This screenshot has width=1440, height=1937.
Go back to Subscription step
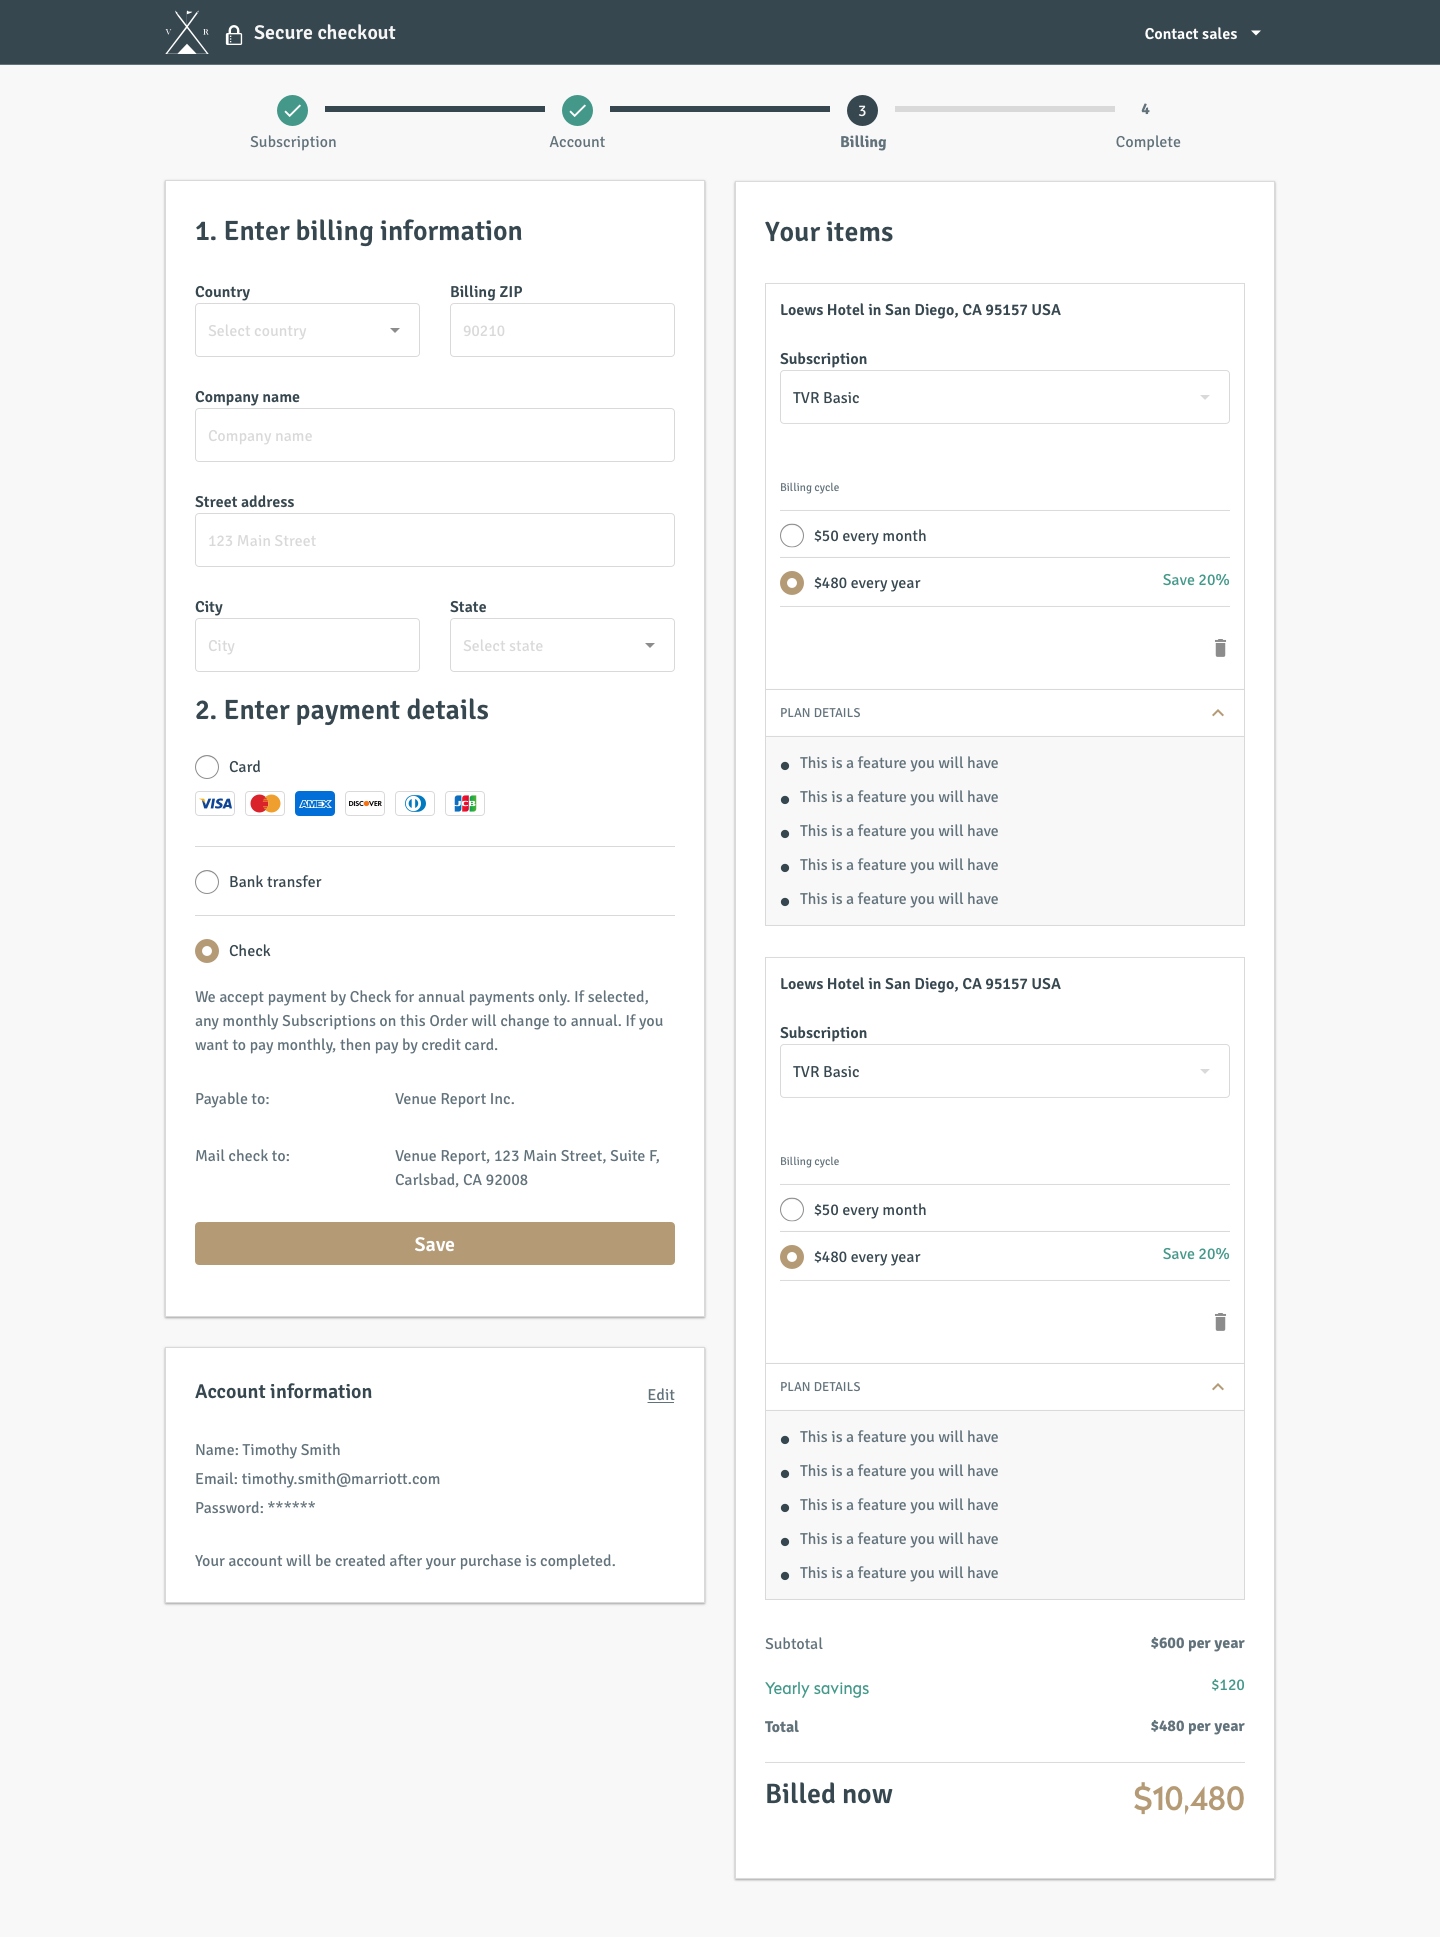pyautogui.click(x=293, y=110)
